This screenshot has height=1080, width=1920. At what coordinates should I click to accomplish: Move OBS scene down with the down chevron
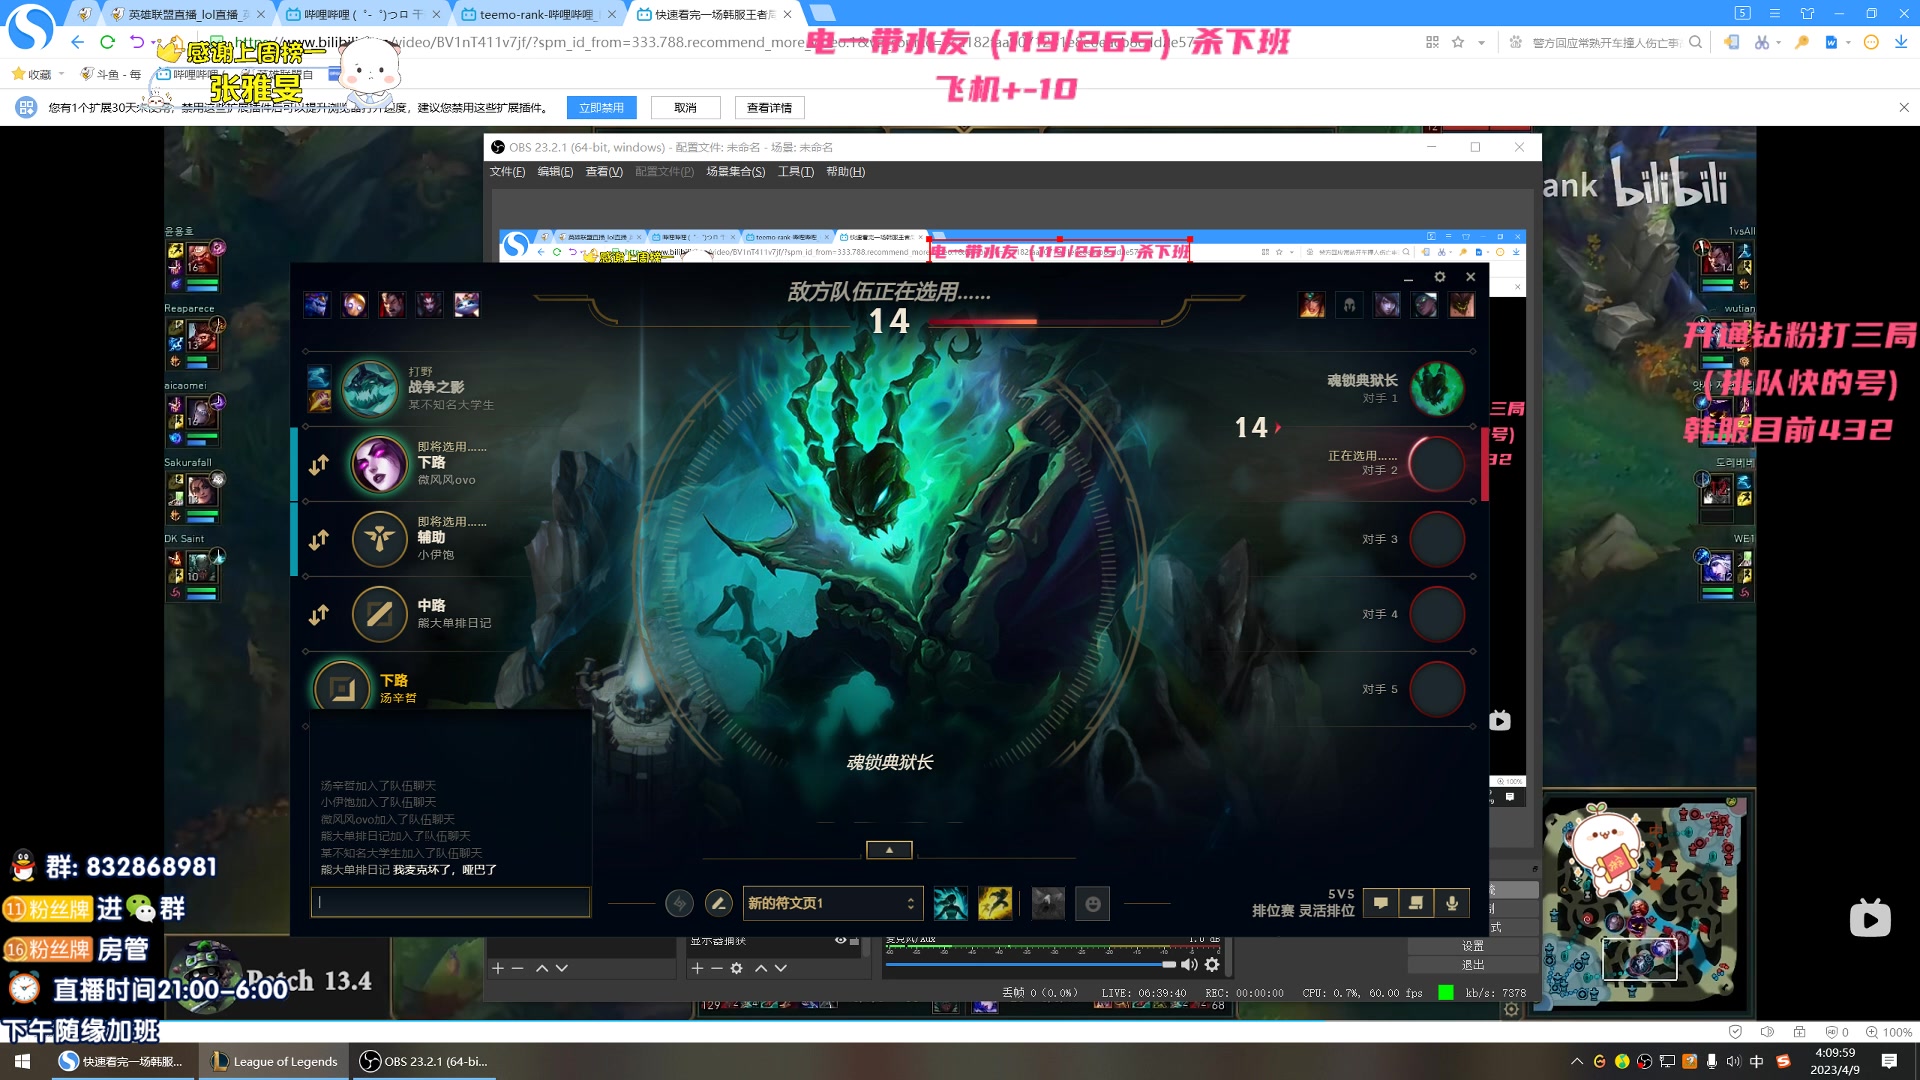tap(562, 968)
